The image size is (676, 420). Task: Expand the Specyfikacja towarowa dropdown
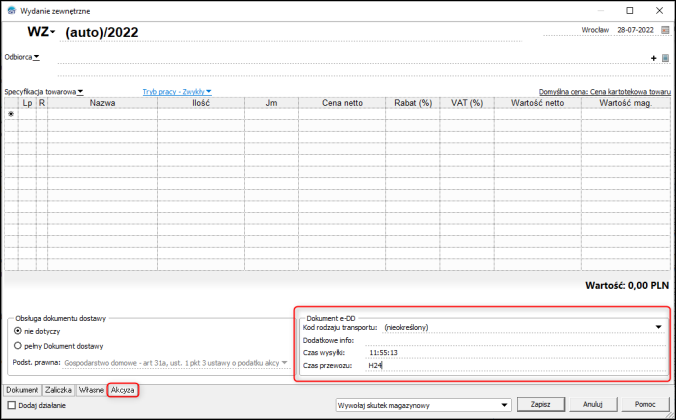coord(80,92)
